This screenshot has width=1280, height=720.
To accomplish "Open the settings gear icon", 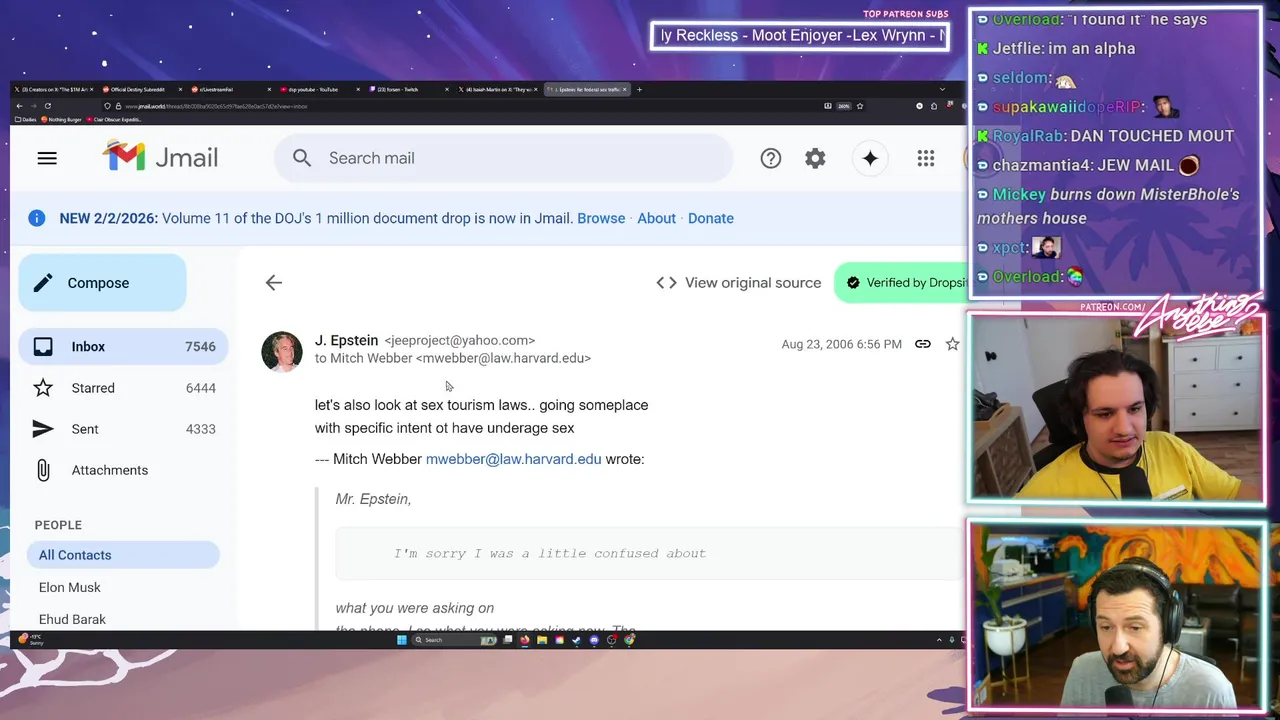I will click(x=815, y=158).
